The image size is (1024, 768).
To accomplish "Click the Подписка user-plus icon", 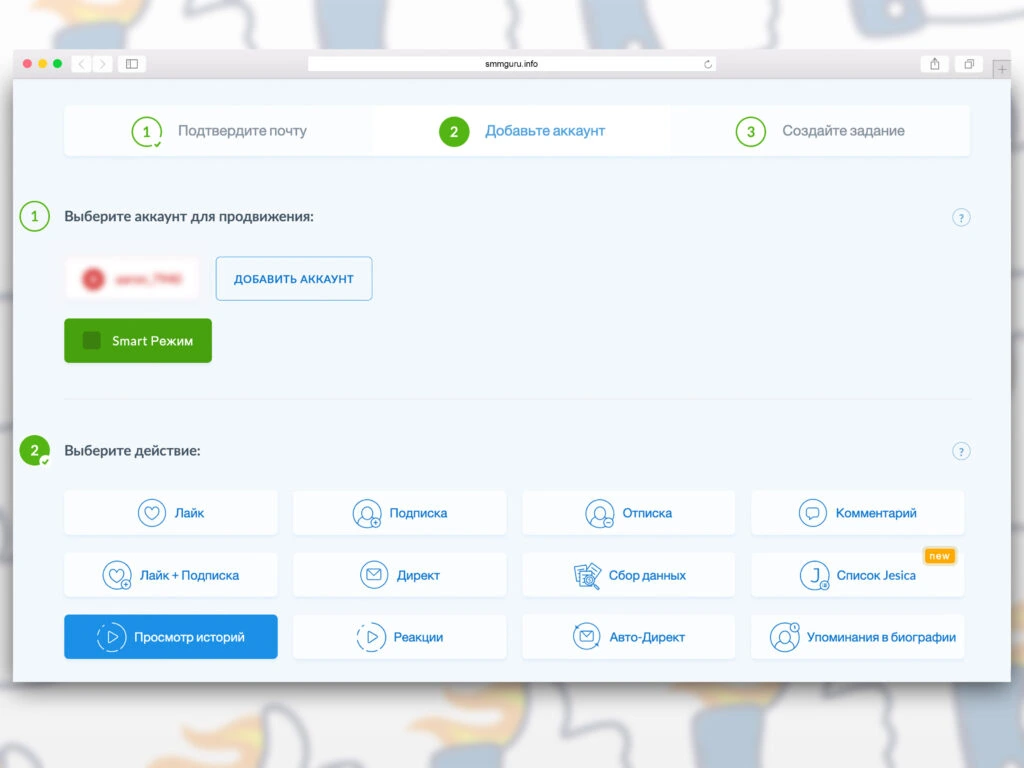I will (x=367, y=513).
